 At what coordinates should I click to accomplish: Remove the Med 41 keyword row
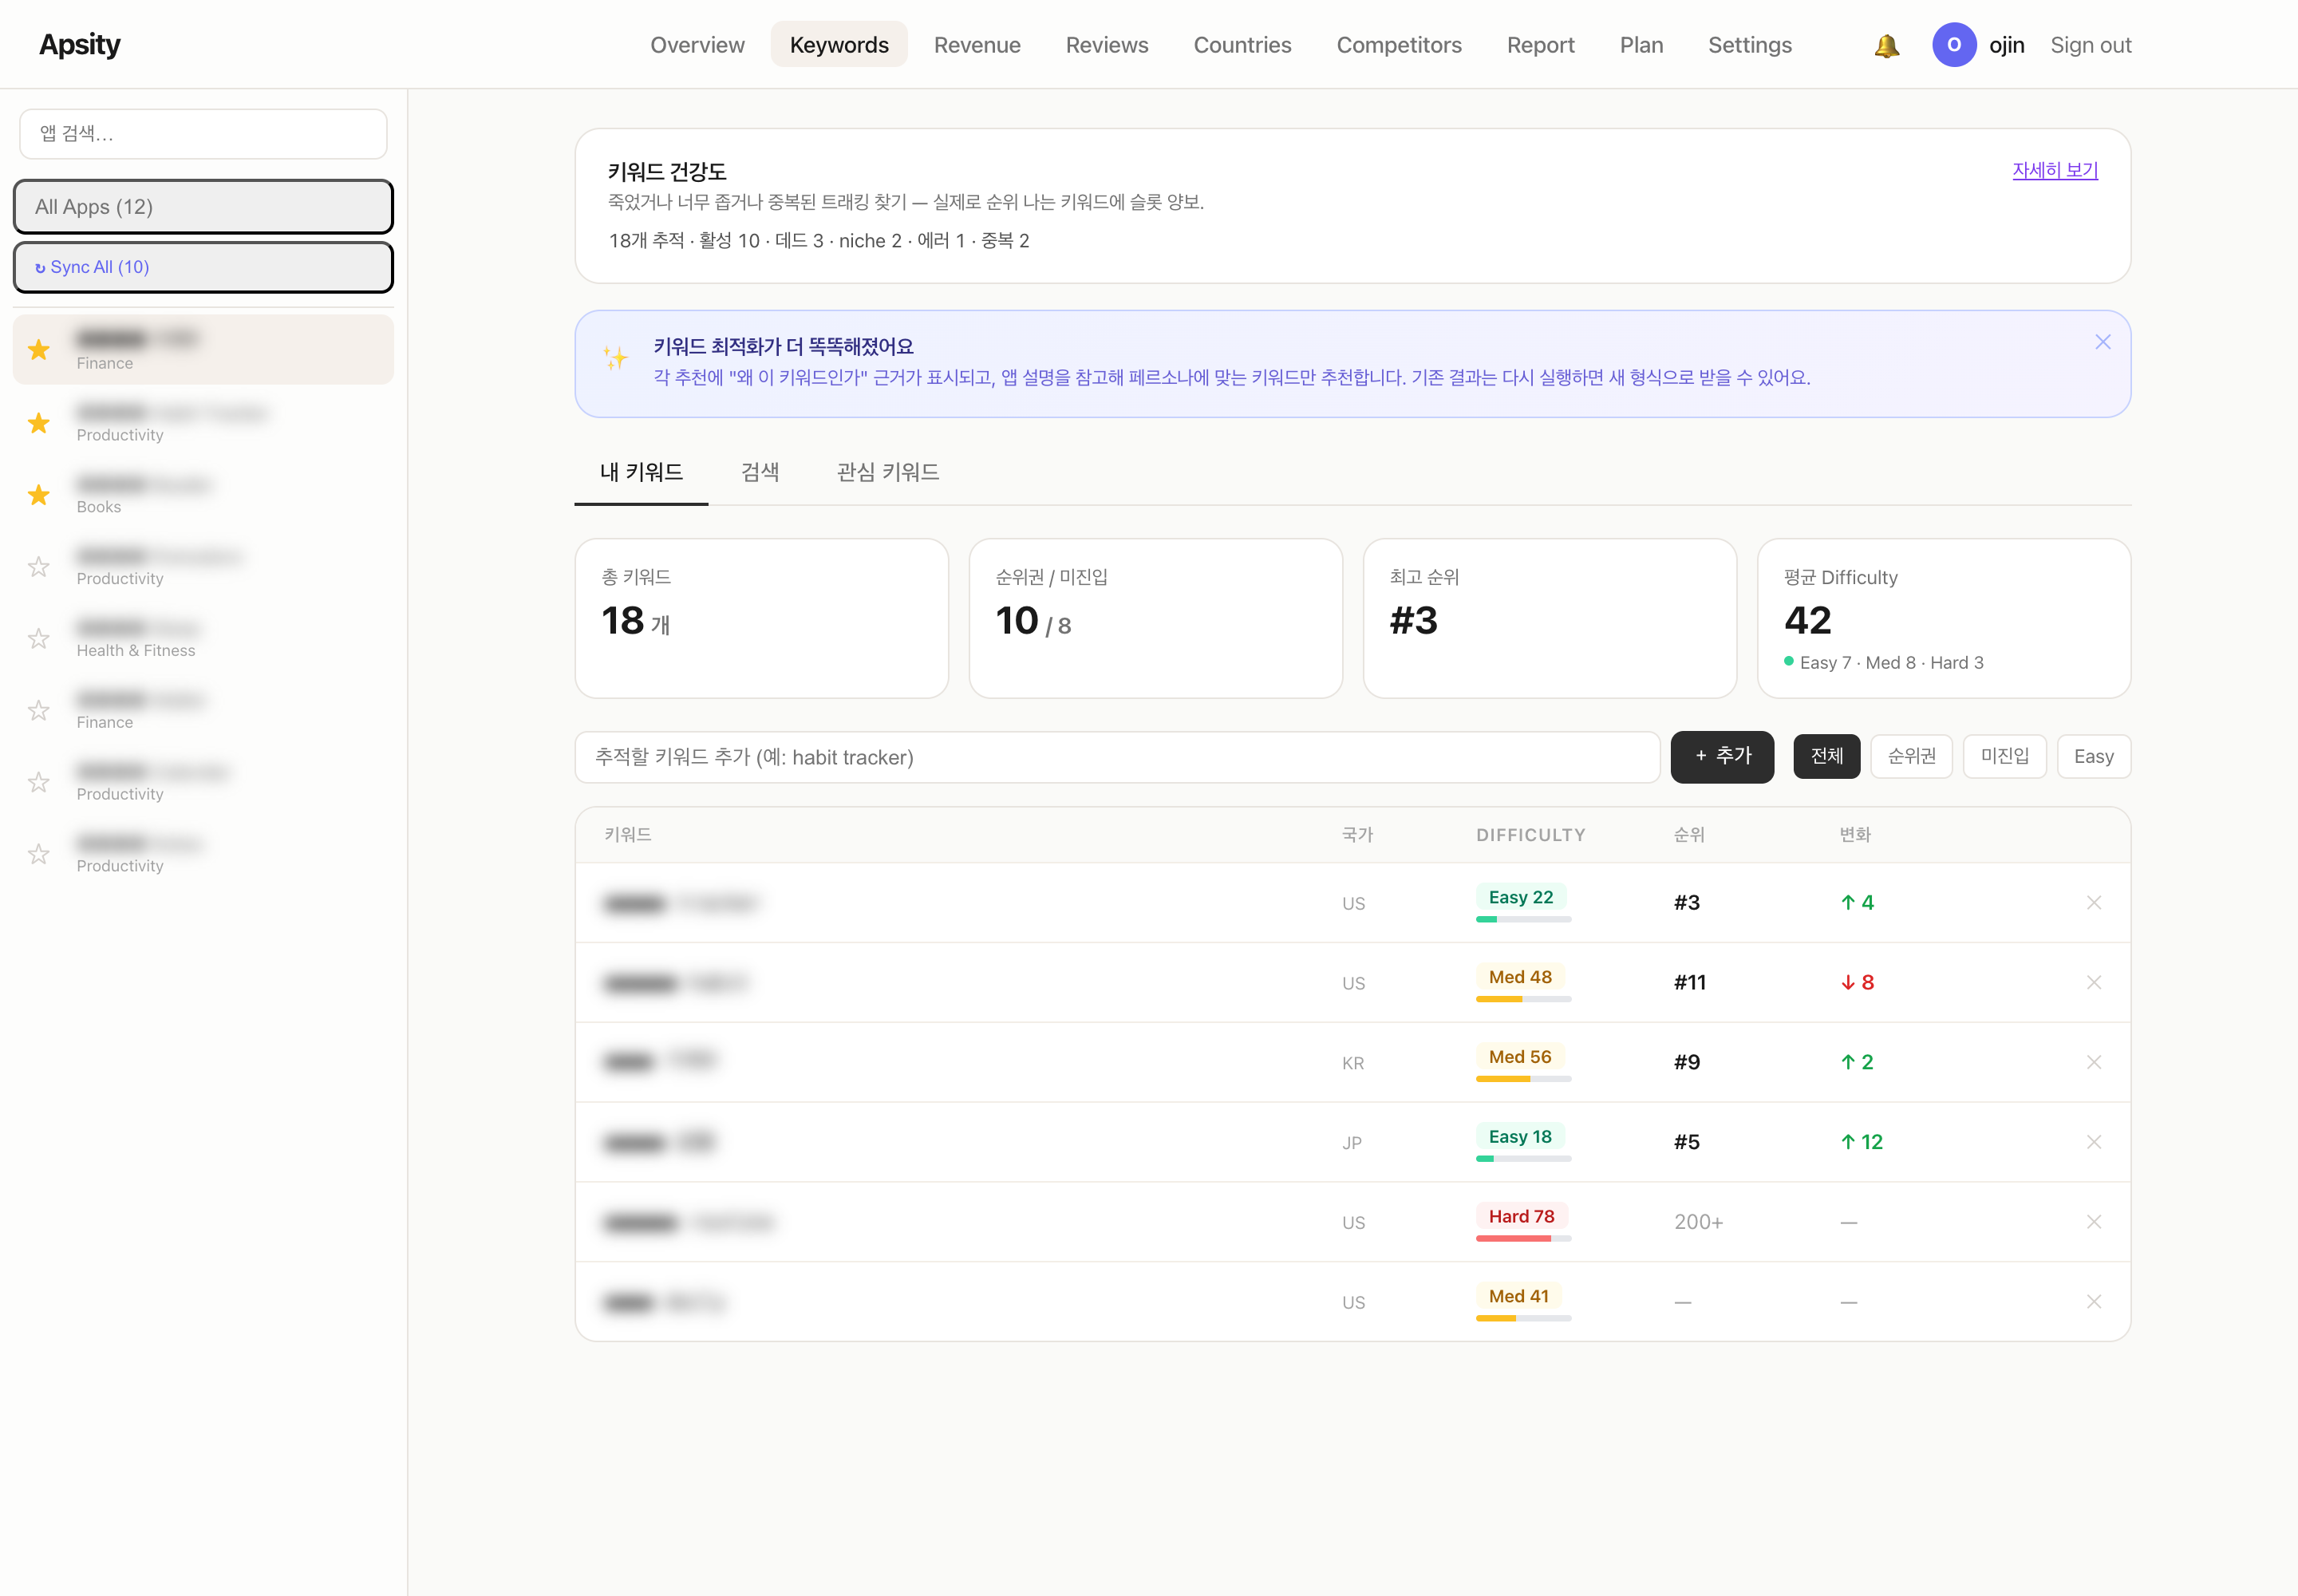coord(2093,1302)
